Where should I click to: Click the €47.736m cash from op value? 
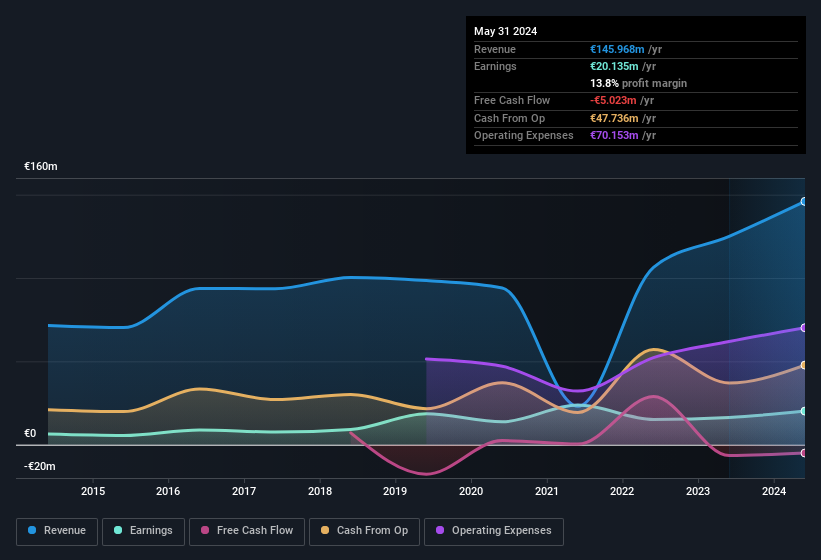(614, 118)
